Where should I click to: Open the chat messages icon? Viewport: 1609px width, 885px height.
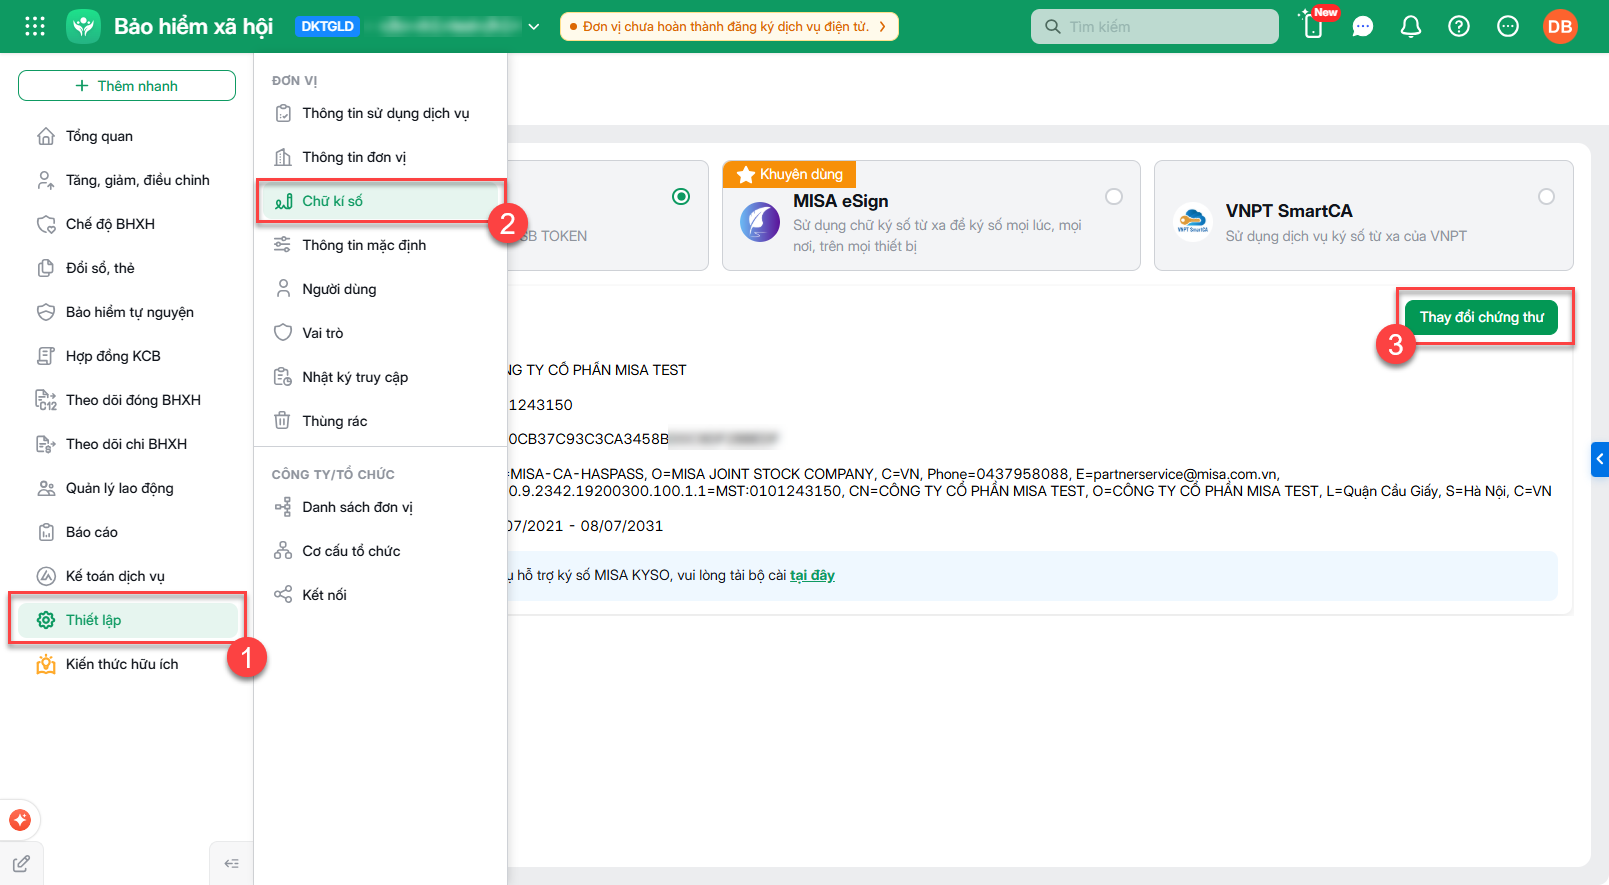click(x=1363, y=27)
